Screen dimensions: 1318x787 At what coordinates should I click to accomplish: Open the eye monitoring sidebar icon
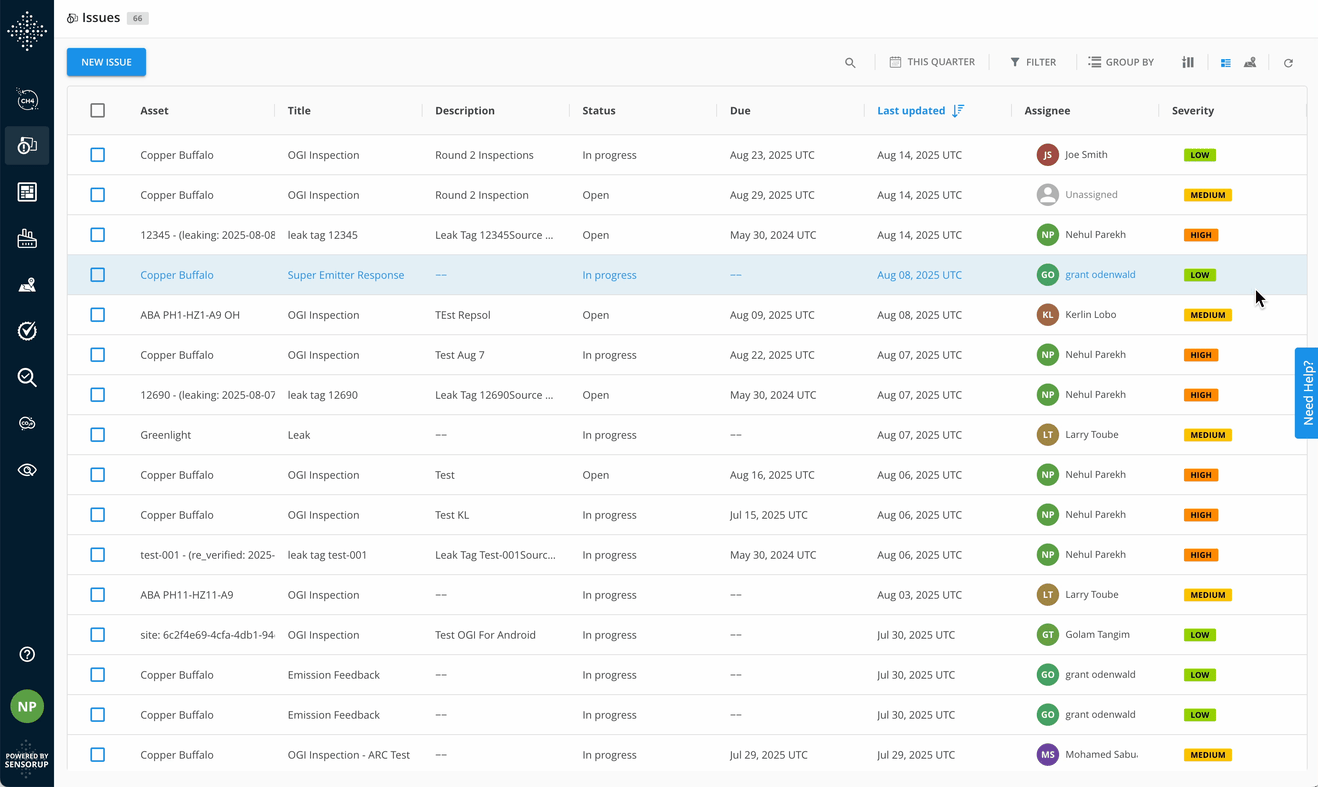click(27, 470)
